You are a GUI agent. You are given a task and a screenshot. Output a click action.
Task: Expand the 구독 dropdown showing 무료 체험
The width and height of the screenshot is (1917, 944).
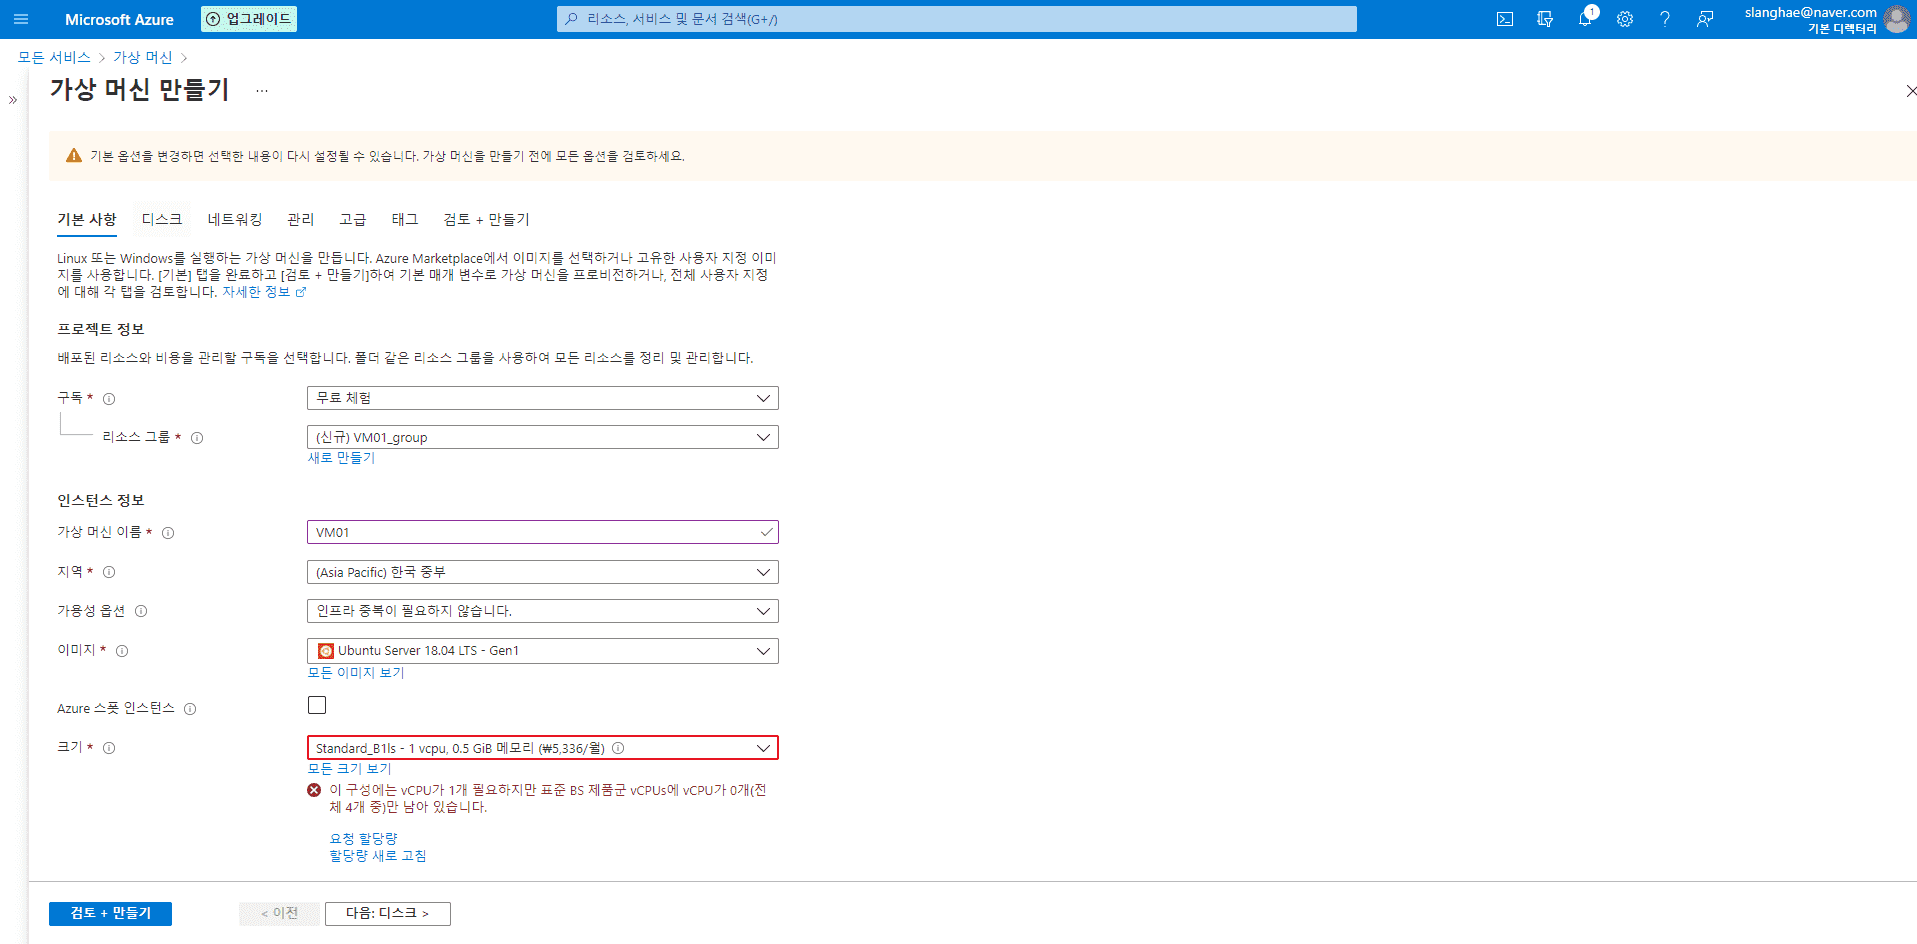[542, 398]
